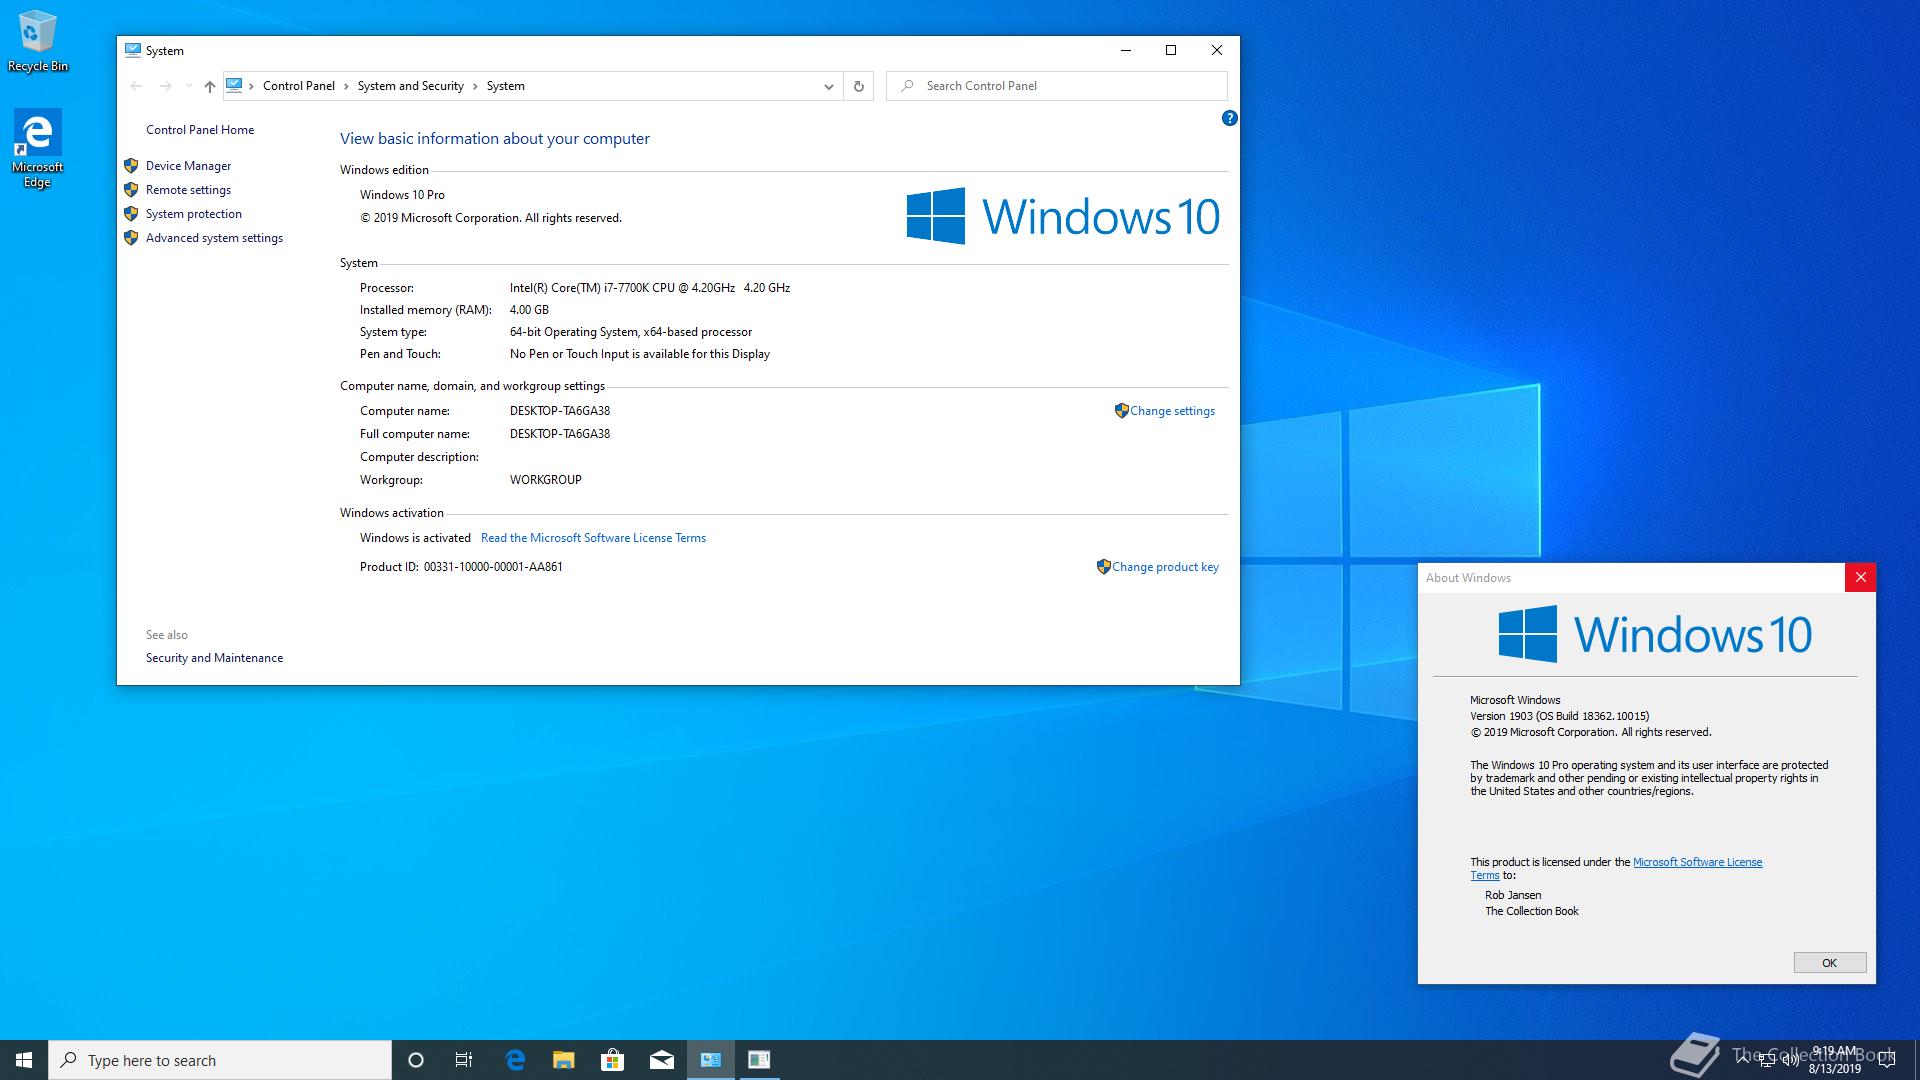This screenshot has height=1080, width=1920.
Task: Open Remote settings from sidebar
Action: [188, 190]
